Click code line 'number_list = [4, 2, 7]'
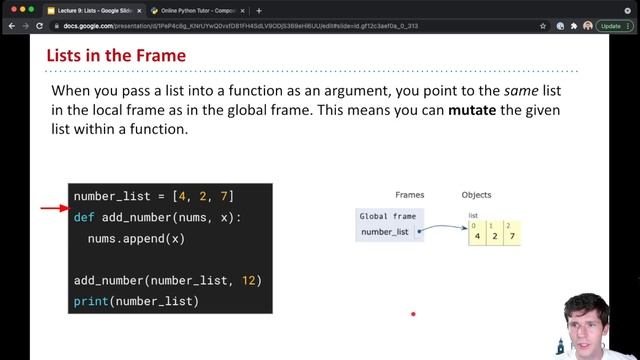This screenshot has width=640, height=360. coord(154,196)
